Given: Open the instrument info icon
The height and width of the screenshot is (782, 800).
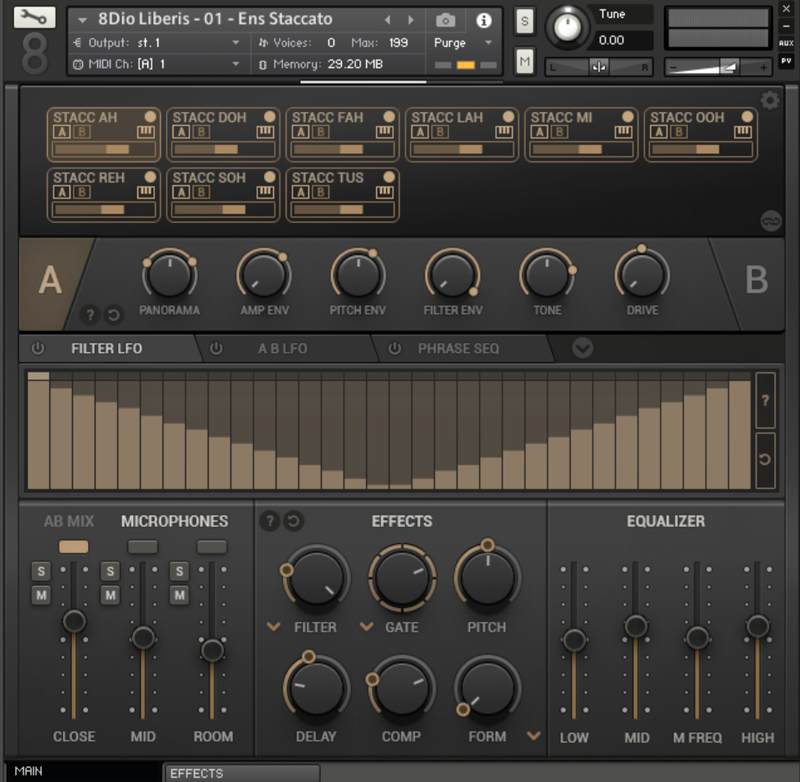Looking at the screenshot, I should (484, 20).
